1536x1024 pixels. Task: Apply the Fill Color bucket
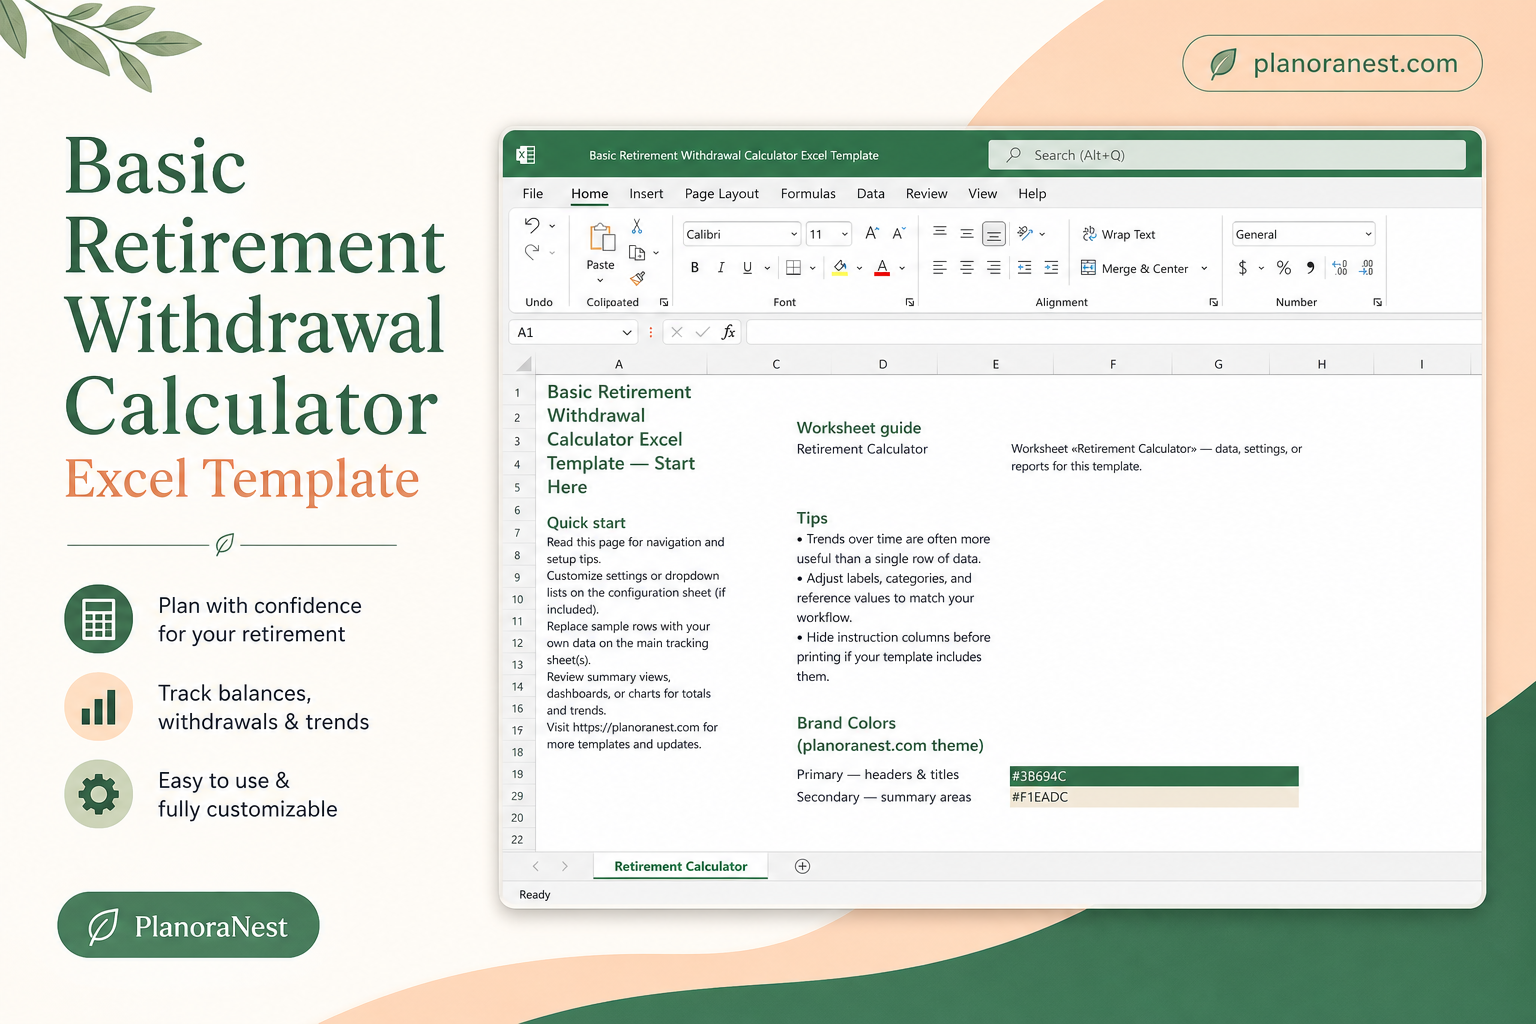[840, 267]
